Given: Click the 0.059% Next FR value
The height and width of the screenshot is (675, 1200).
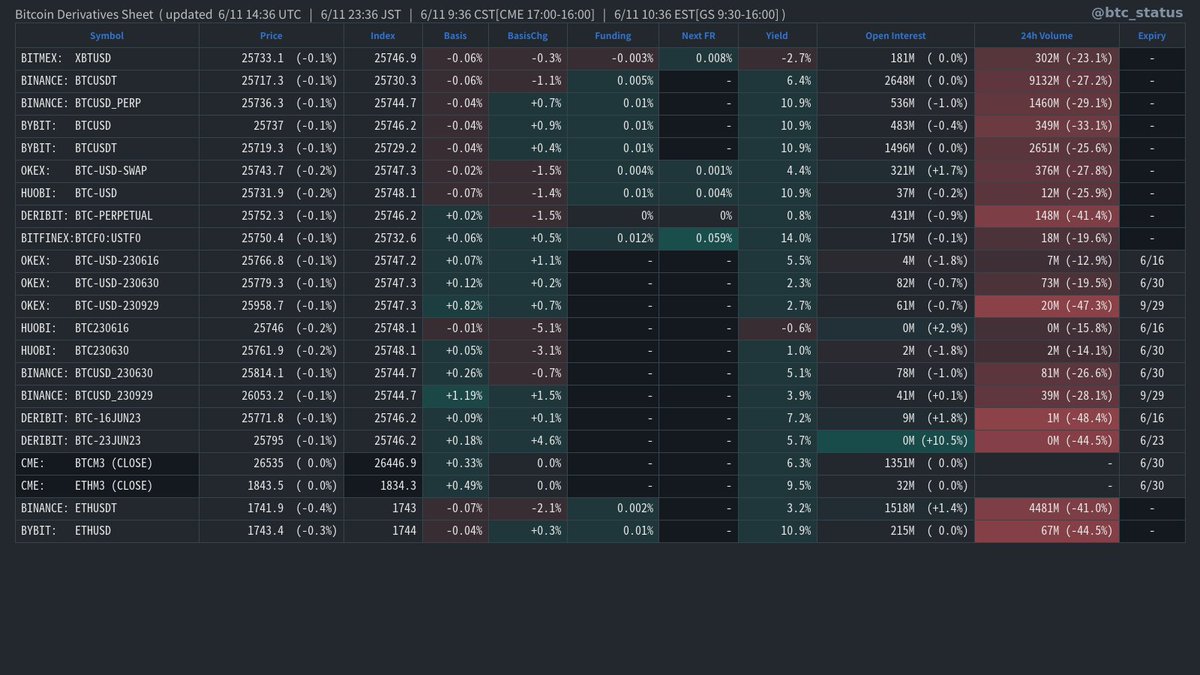Looking at the screenshot, I should (713, 238).
